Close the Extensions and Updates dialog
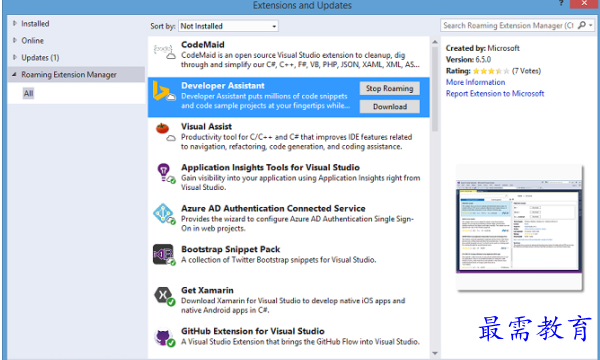Viewport: 600px width, 360px height. click(x=584, y=3)
